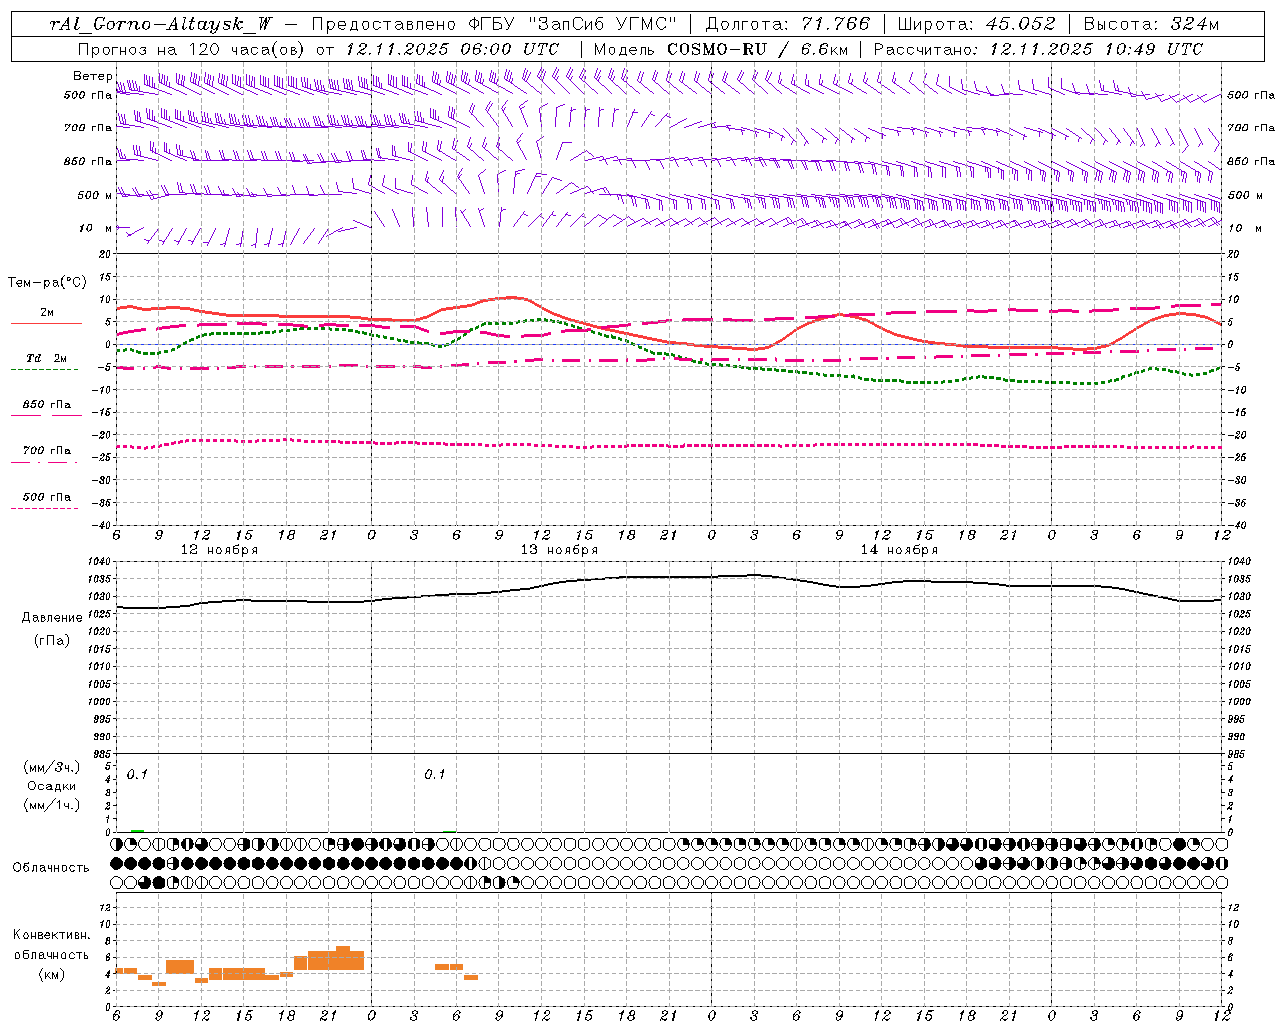1280x1024 pixels.
Task: Select the longitude value Долгота: 71.766
Action: pos(788,24)
